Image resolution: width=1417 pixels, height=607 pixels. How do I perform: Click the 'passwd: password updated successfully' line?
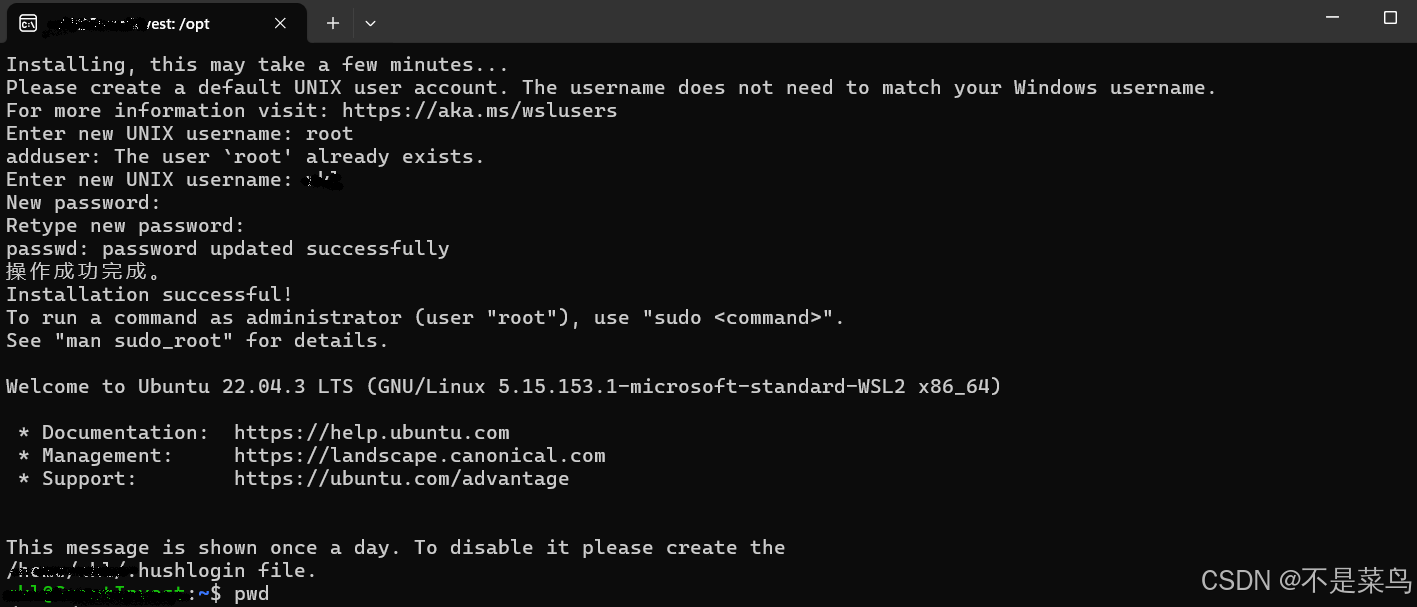228,249
